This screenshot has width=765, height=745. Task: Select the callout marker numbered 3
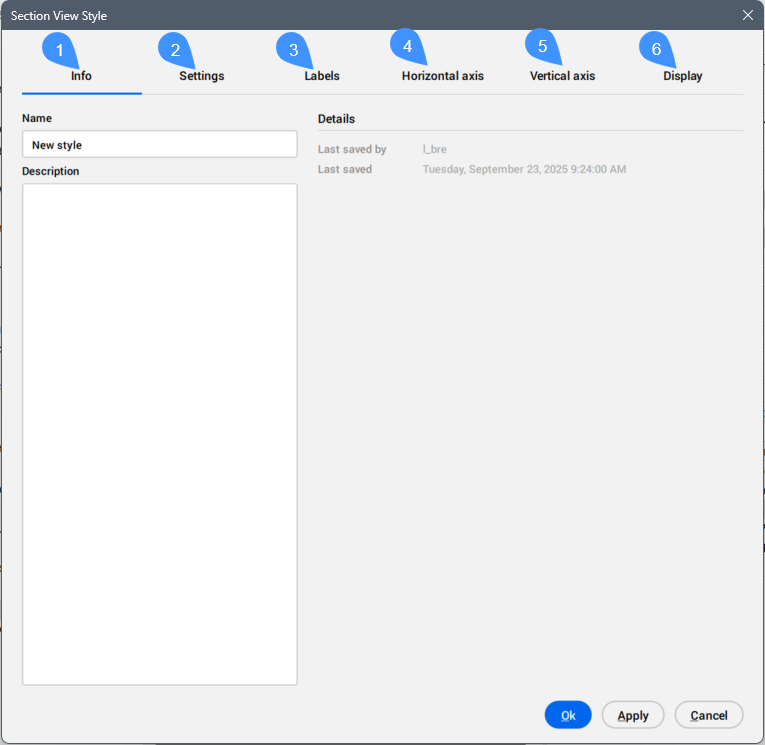[x=293, y=50]
